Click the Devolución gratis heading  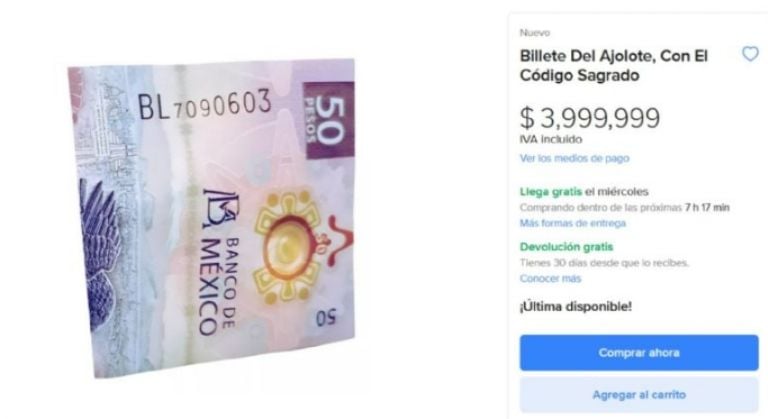coord(566,247)
